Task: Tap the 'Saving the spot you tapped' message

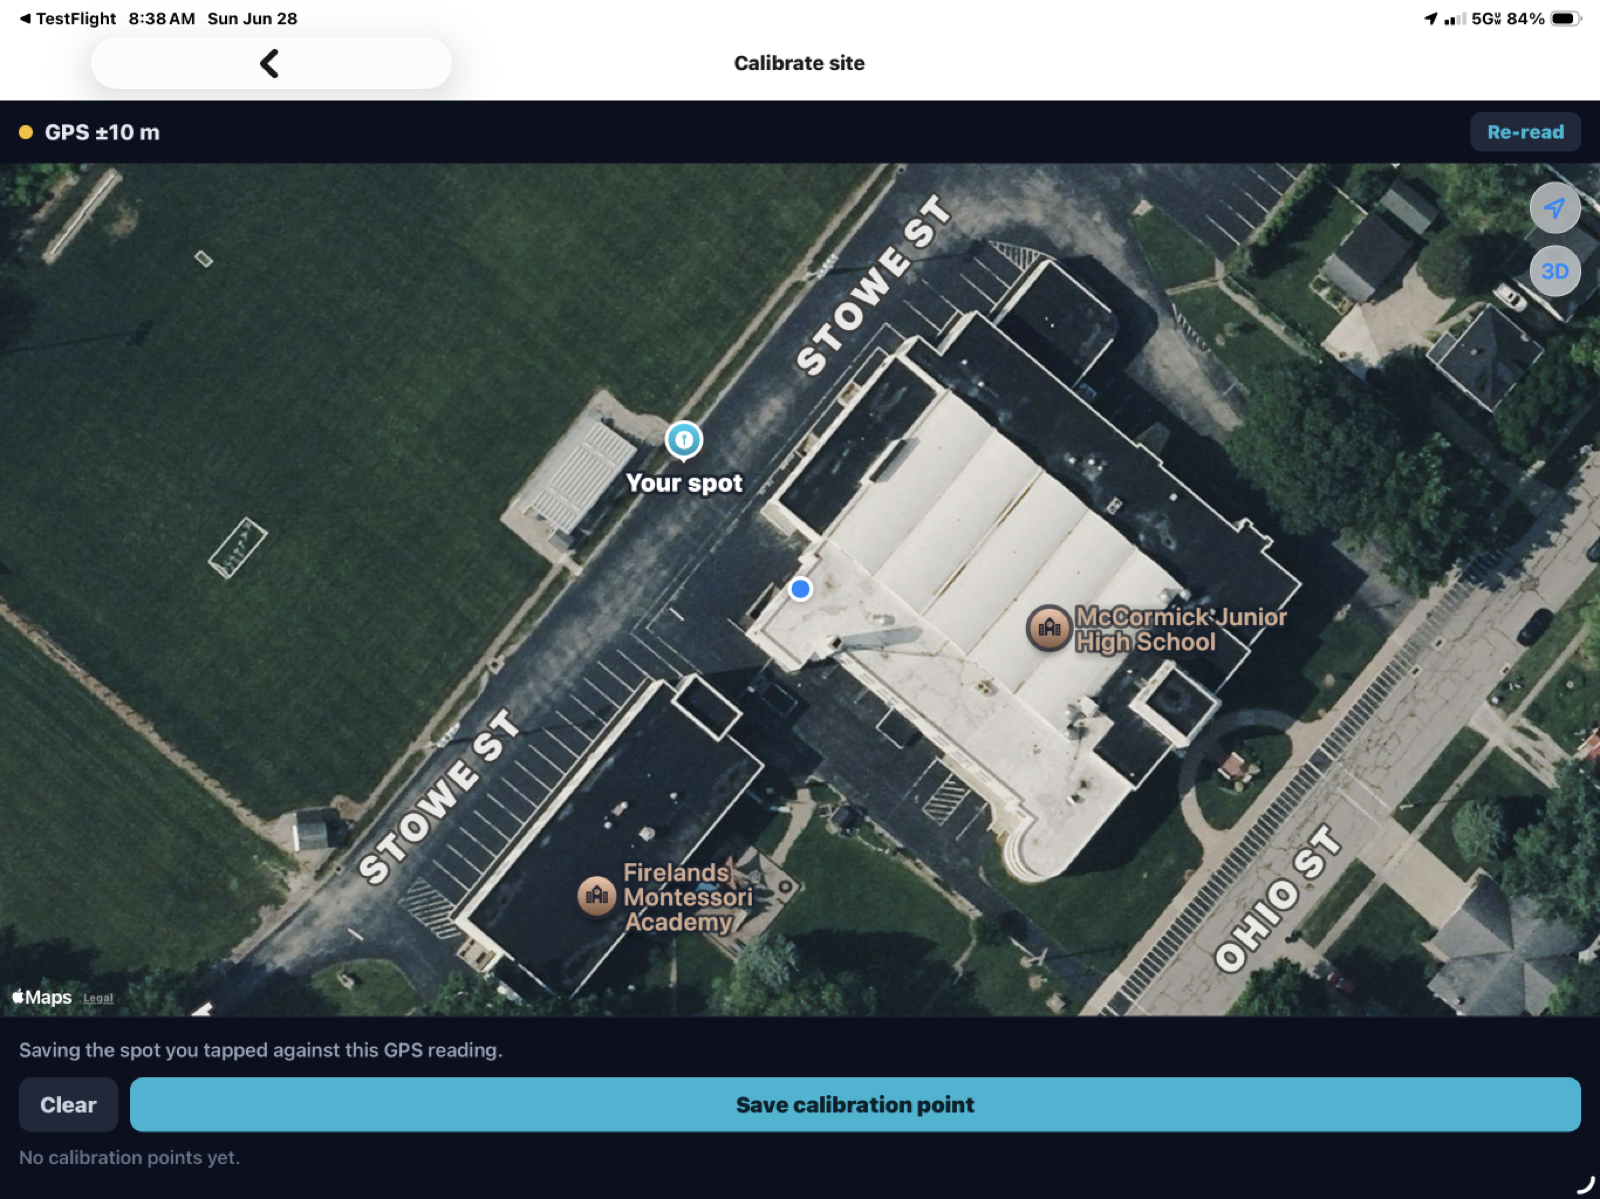Action: tap(261, 1050)
